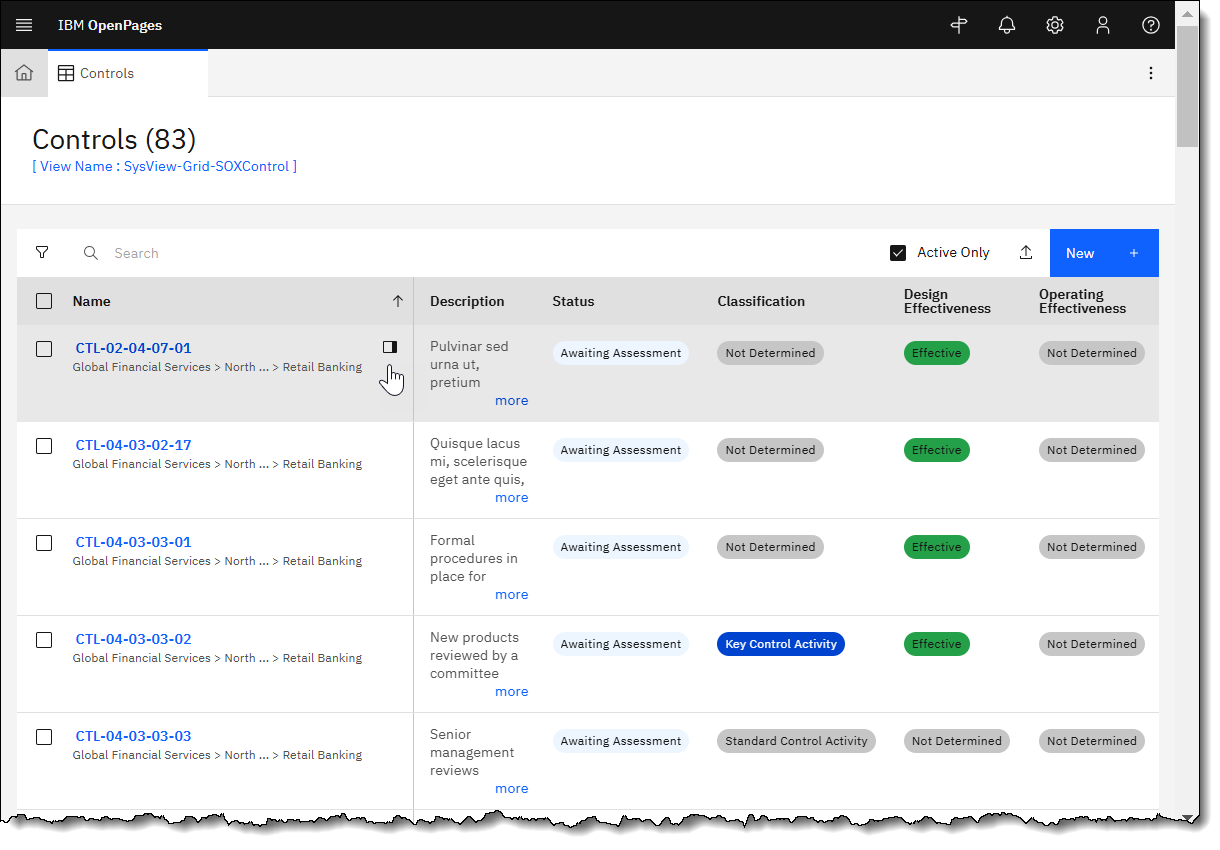
Task: Check the select-all header checkbox
Action: point(44,301)
